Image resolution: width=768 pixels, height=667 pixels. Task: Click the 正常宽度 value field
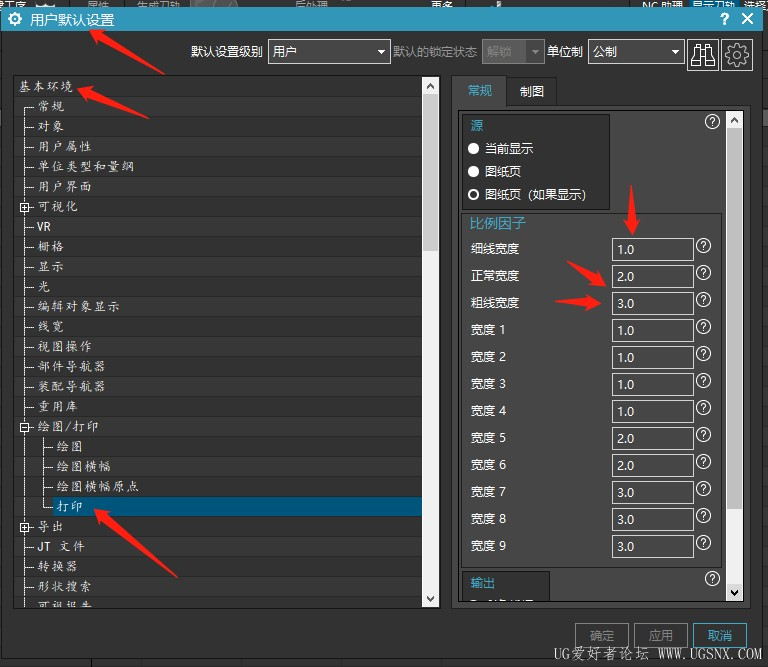pos(652,276)
